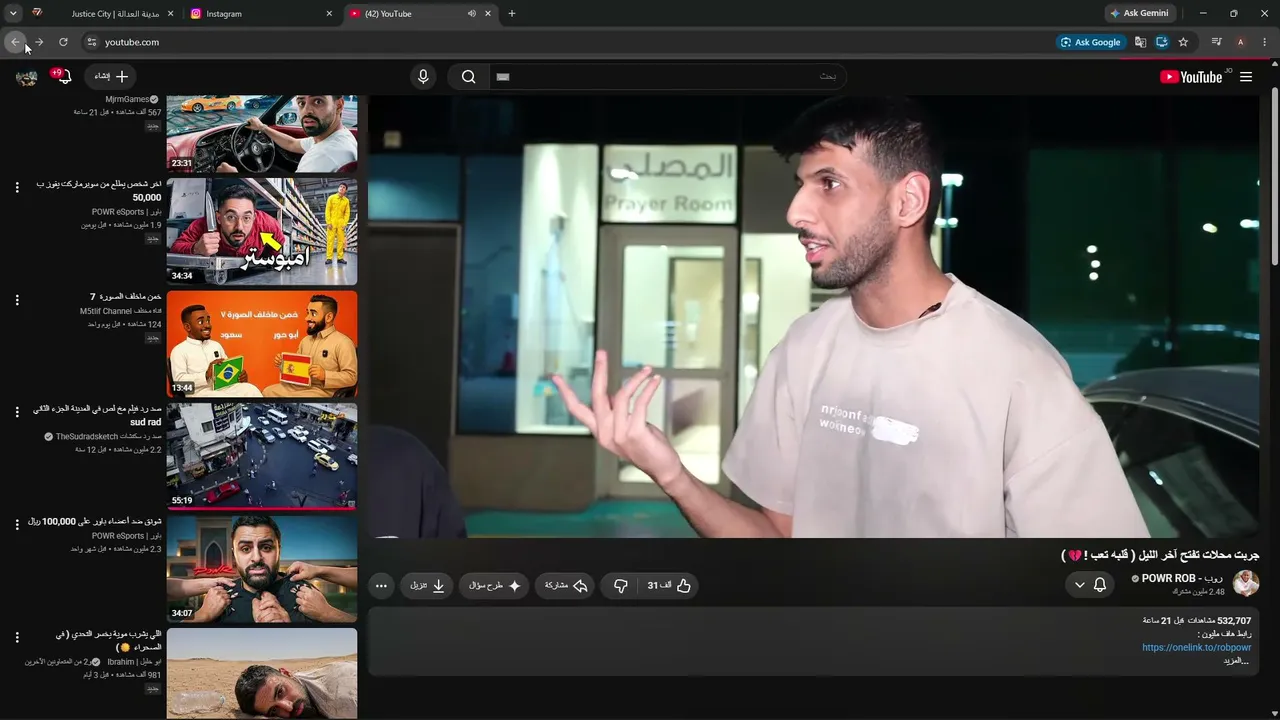Click the sud rad video title

(x=97, y=416)
